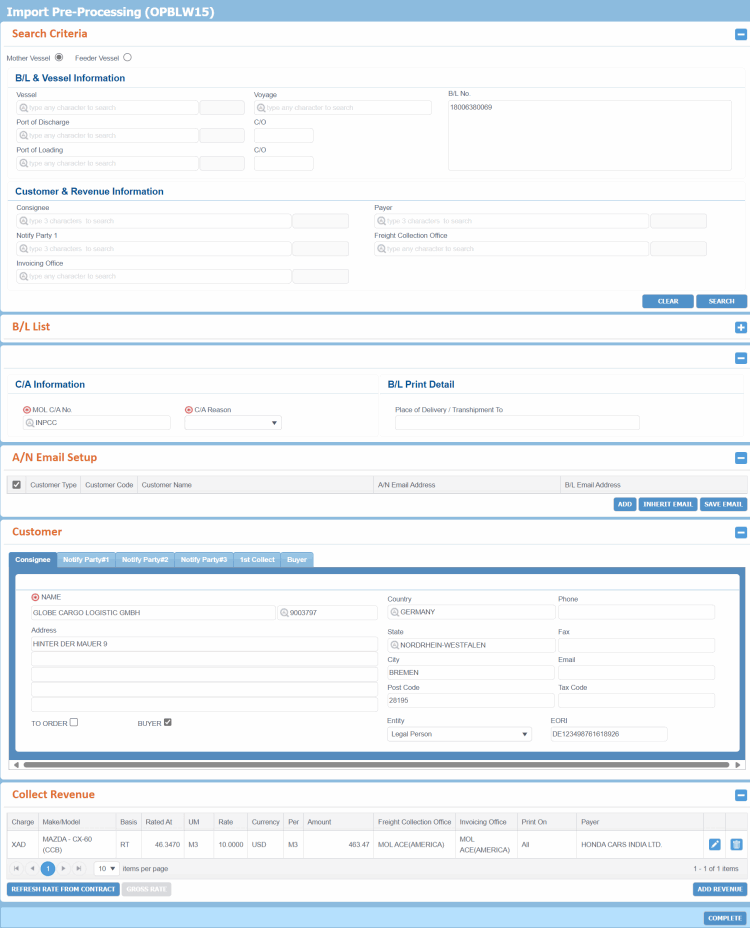Click Invoicing Office search icon

point(24,276)
